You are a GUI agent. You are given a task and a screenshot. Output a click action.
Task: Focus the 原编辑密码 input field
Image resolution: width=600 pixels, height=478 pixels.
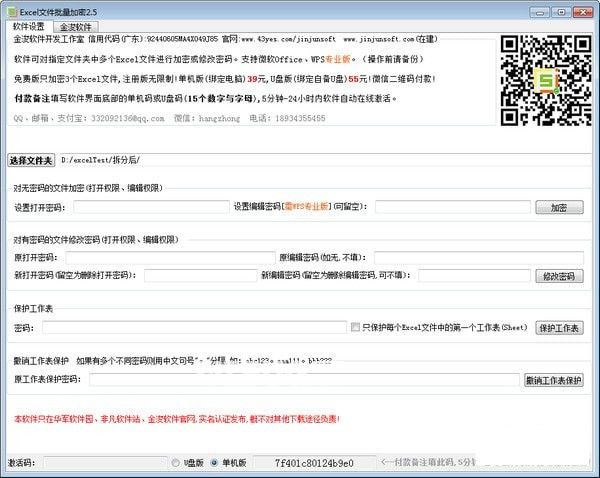click(x=479, y=258)
